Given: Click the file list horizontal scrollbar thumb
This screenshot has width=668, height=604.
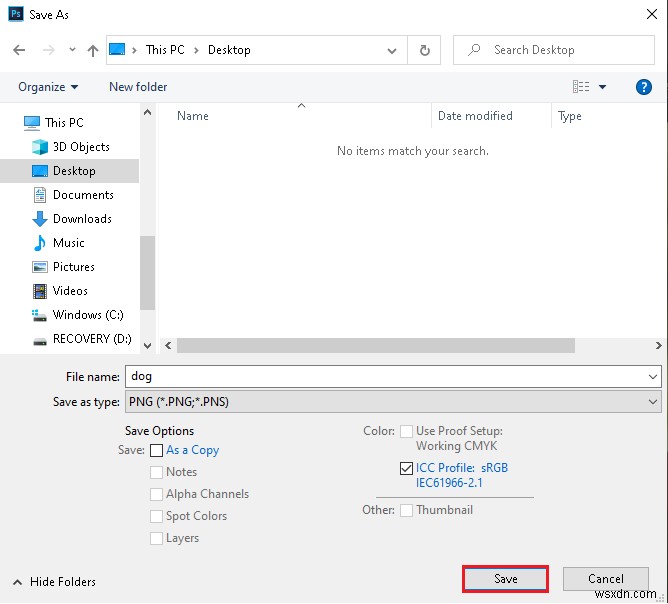Looking at the screenshot, I should (376, 345).
